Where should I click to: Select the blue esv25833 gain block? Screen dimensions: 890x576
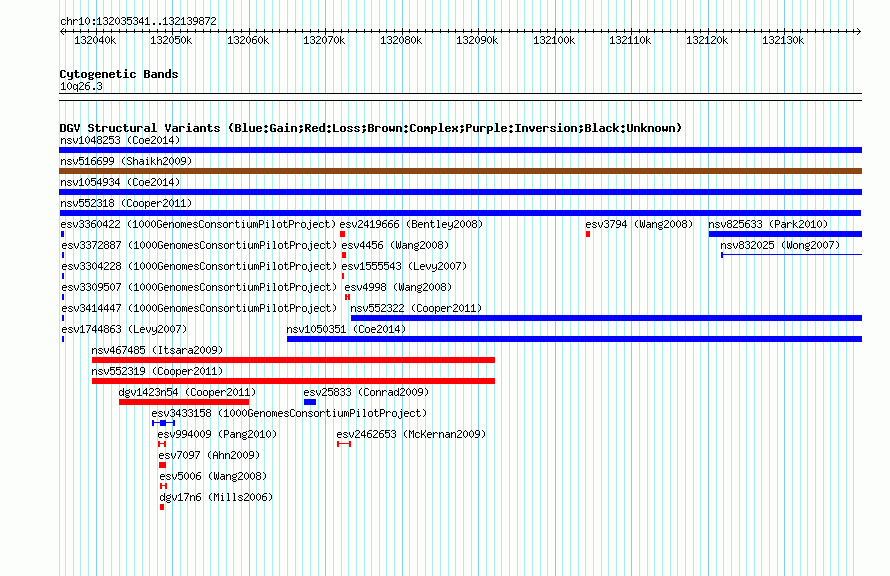click(x=310, y=402)
